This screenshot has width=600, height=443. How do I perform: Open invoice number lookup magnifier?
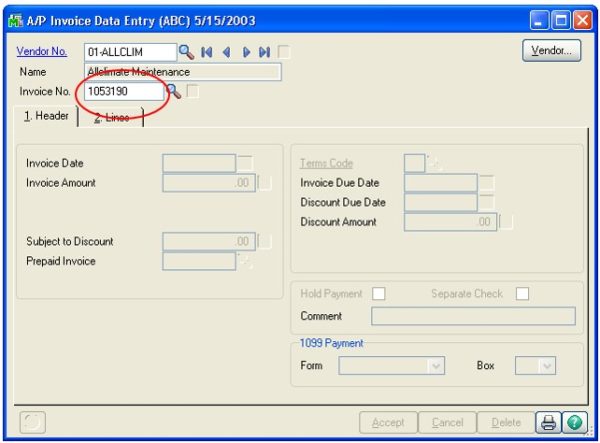[174, 91]
